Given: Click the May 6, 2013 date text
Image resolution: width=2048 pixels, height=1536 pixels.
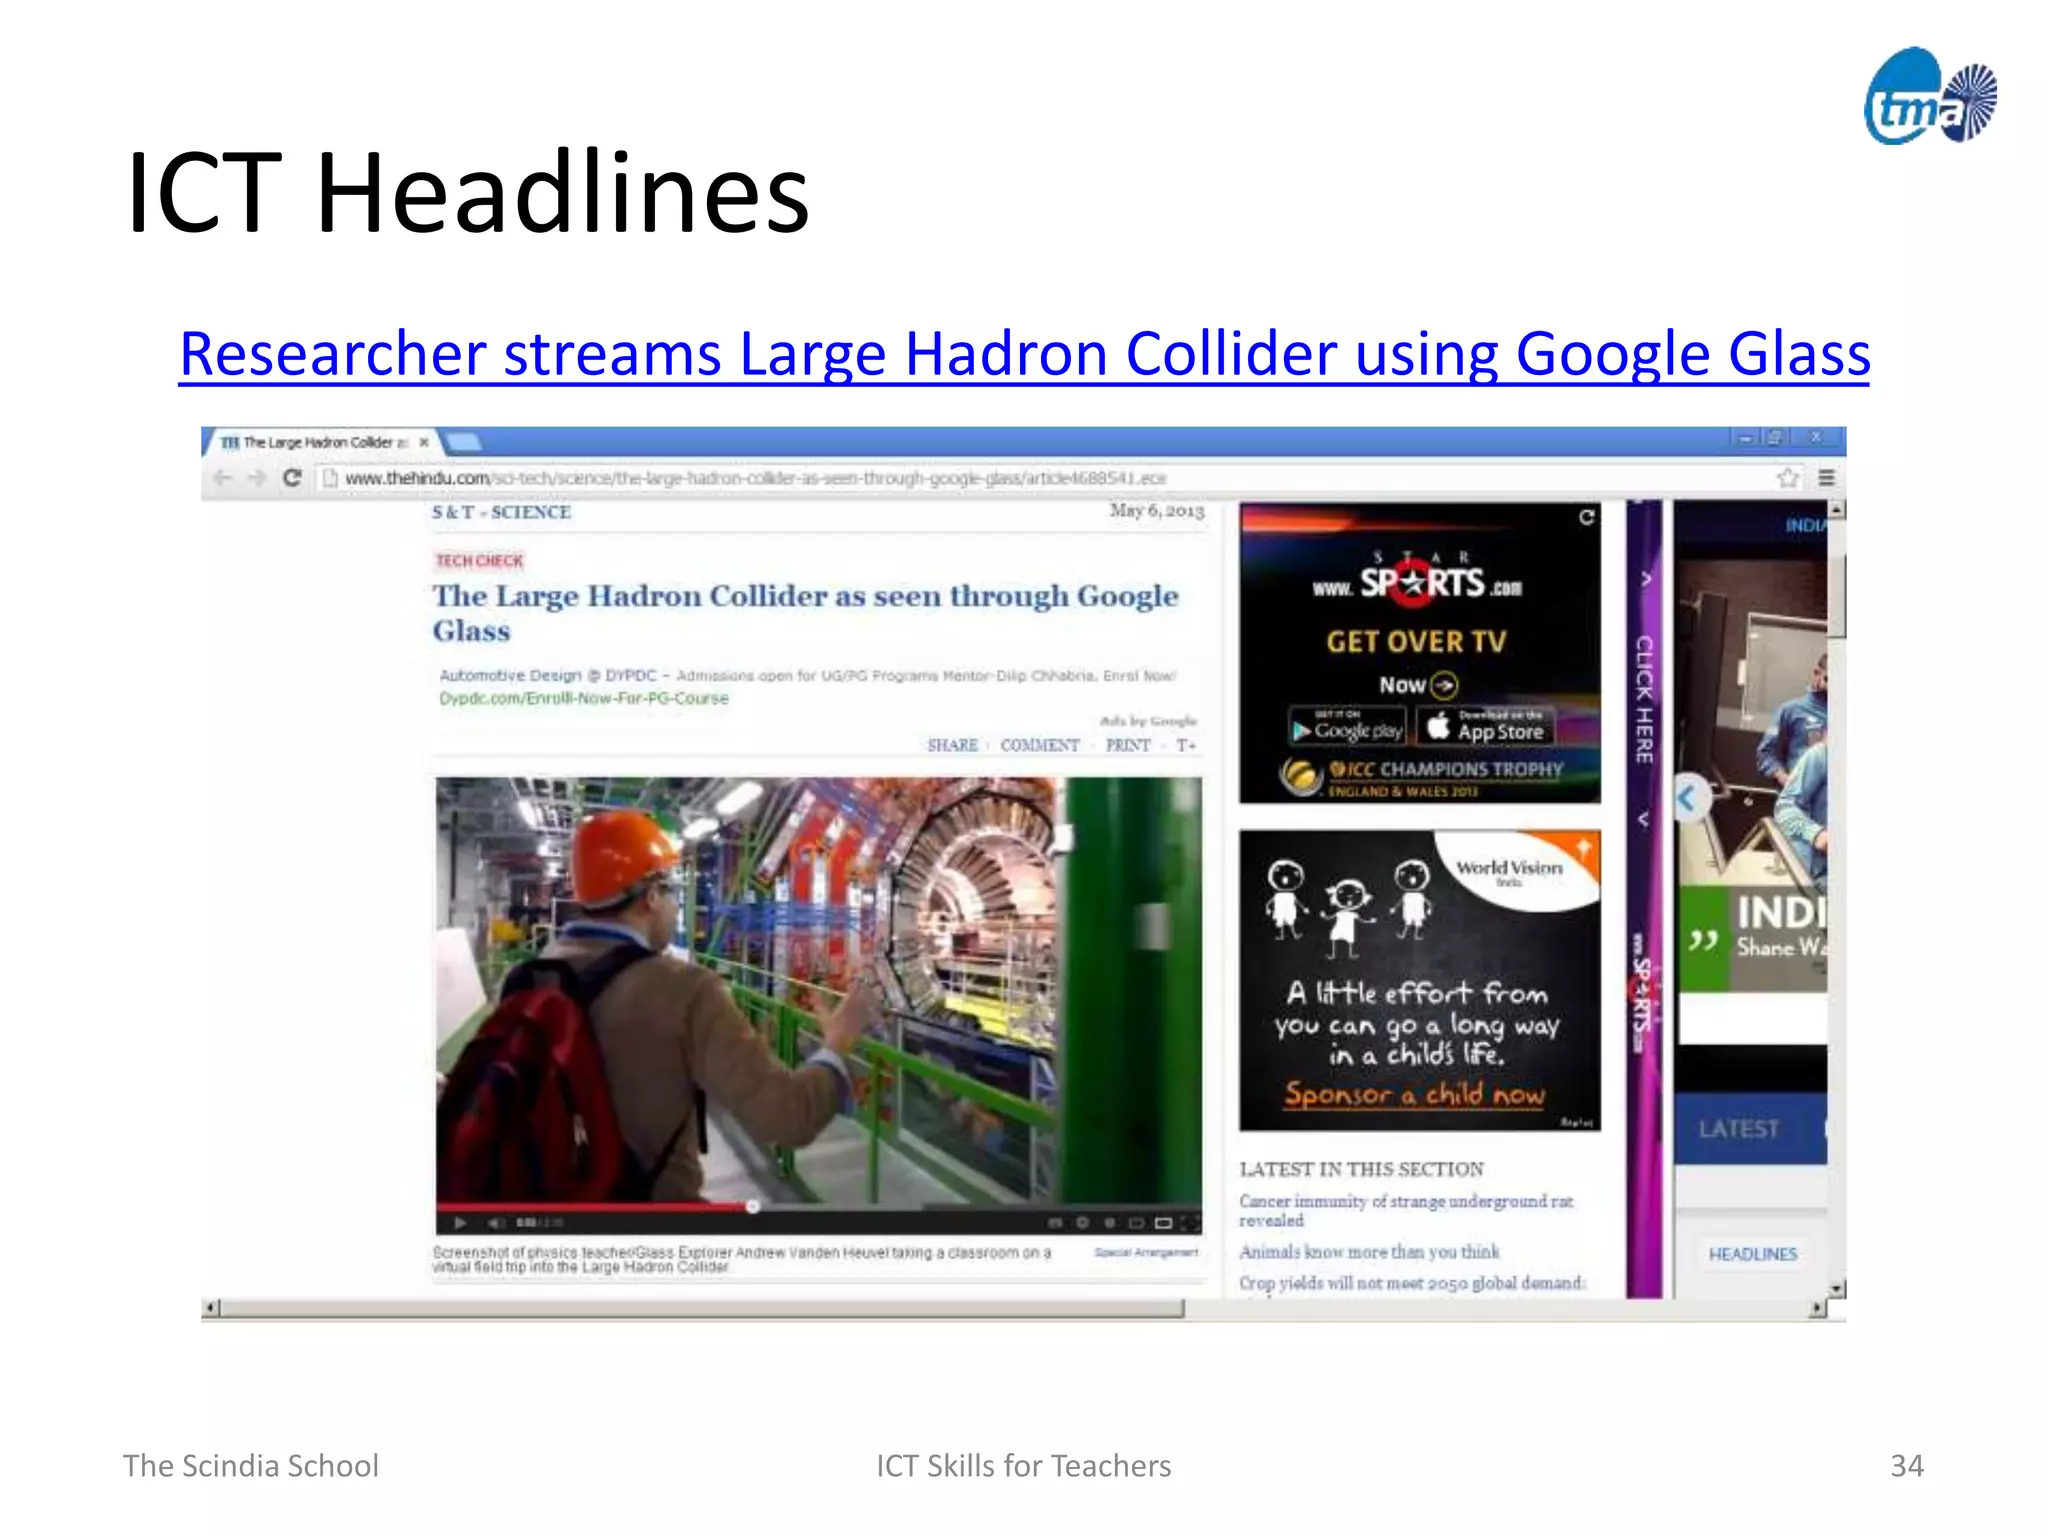Looking at the screenshot, I should (1157, 511).
